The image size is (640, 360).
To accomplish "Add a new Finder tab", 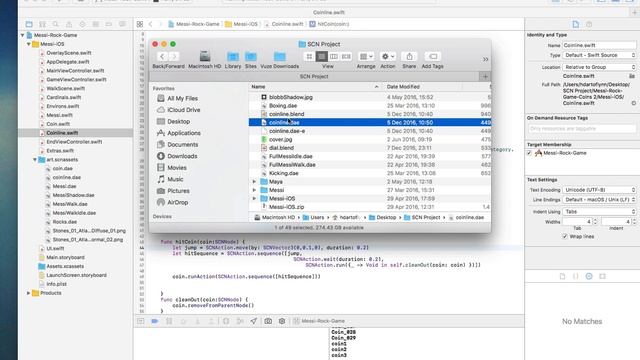I will pyautogui.click(x=485, y=76).
